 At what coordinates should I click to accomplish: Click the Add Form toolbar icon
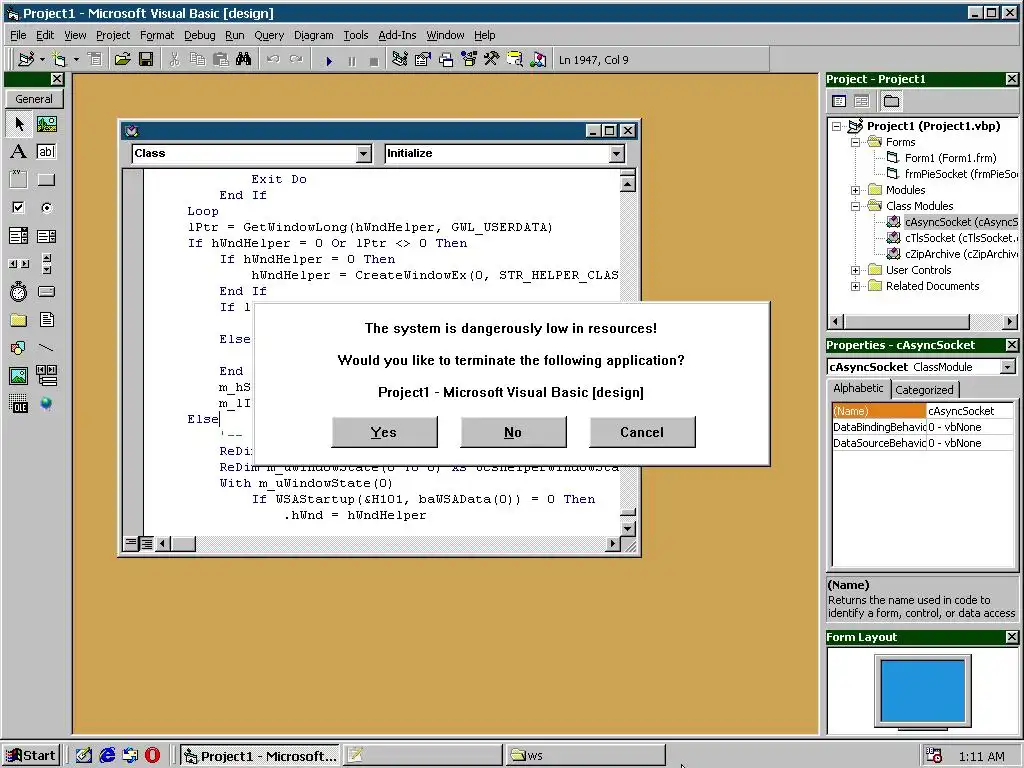(x=59, y=59)
